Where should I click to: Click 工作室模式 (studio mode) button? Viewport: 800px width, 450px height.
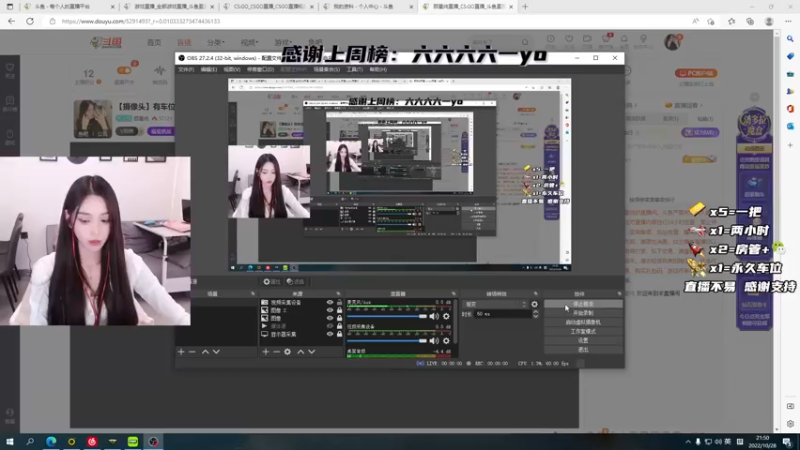click(583, 332)
